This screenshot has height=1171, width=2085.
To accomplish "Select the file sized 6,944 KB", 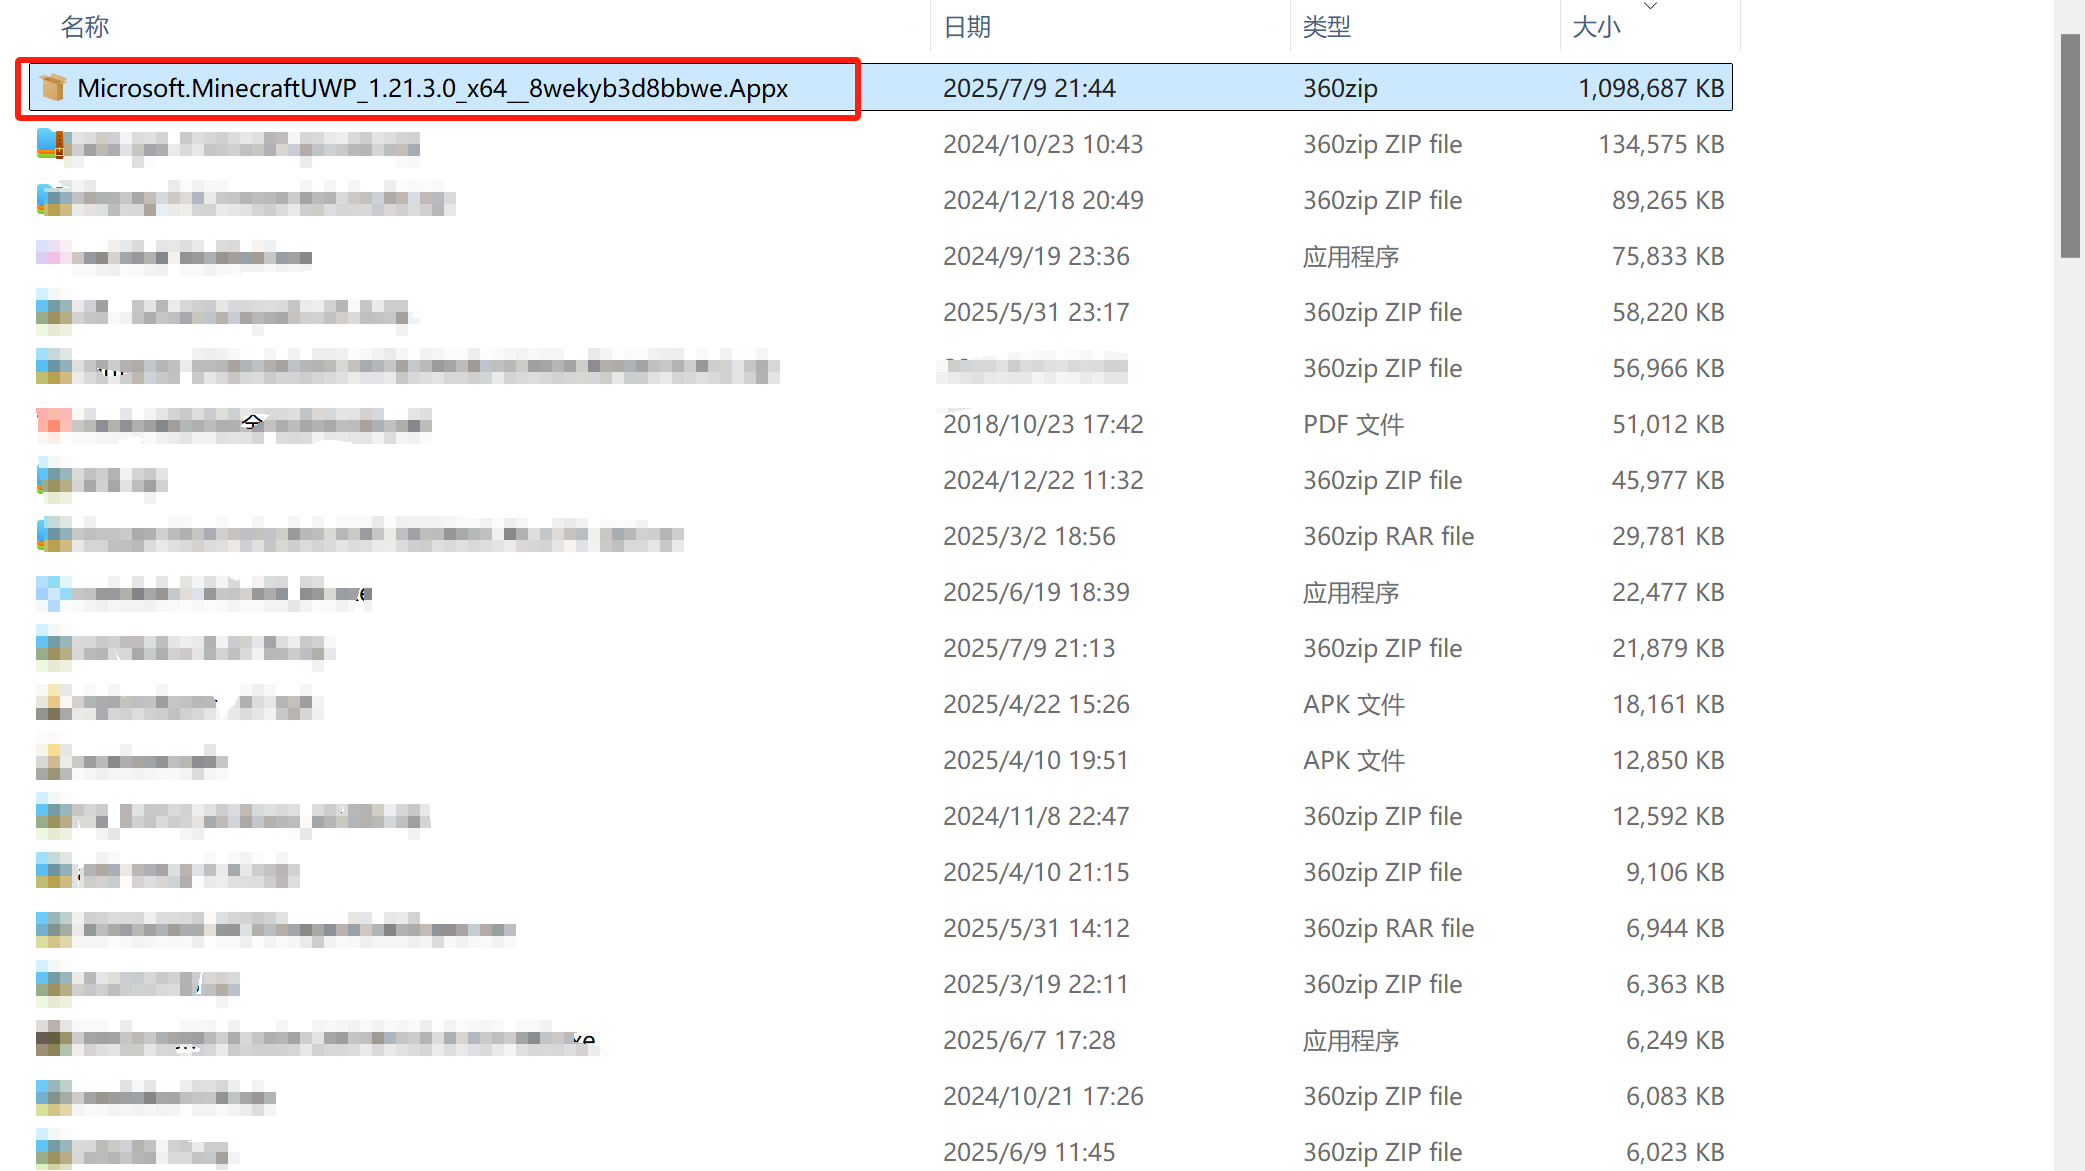I will (1674, 928).
